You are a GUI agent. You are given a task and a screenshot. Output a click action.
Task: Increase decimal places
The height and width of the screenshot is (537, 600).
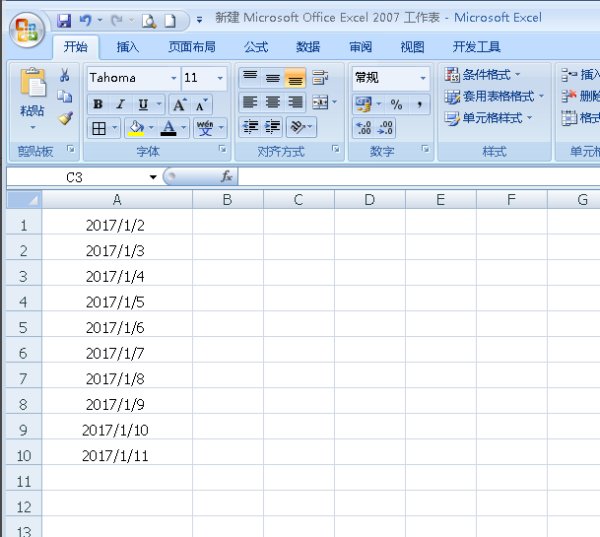point(363,127)
